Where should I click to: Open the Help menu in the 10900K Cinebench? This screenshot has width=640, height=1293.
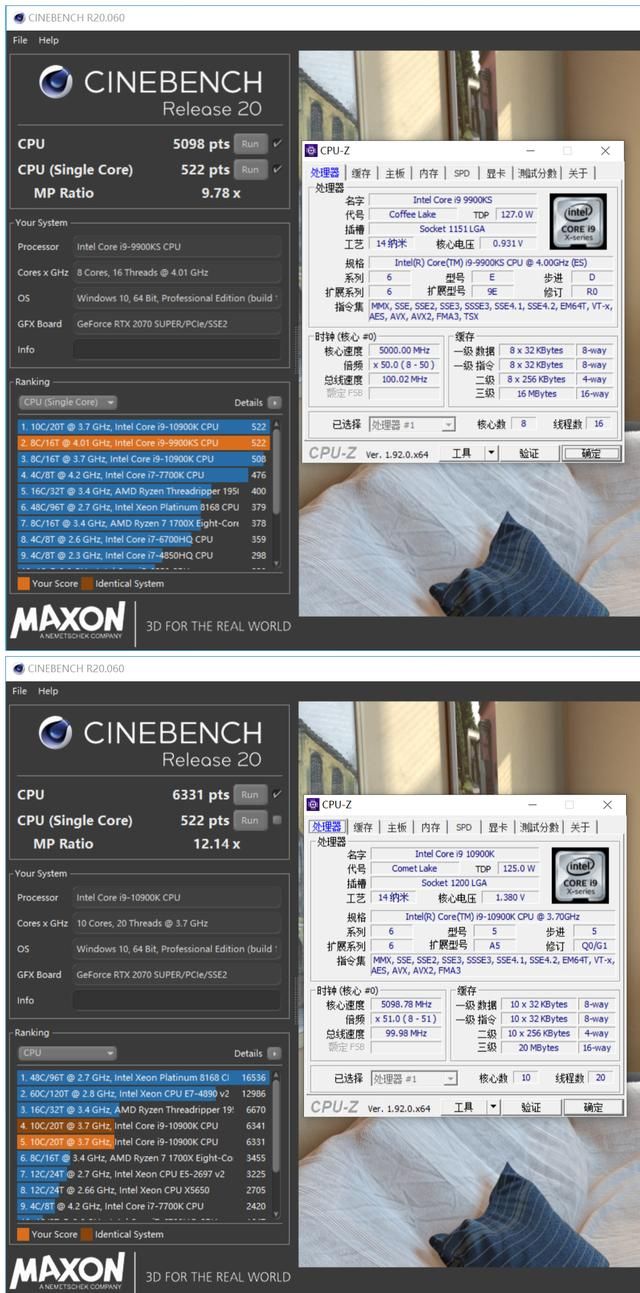click(x=48, y=691)
